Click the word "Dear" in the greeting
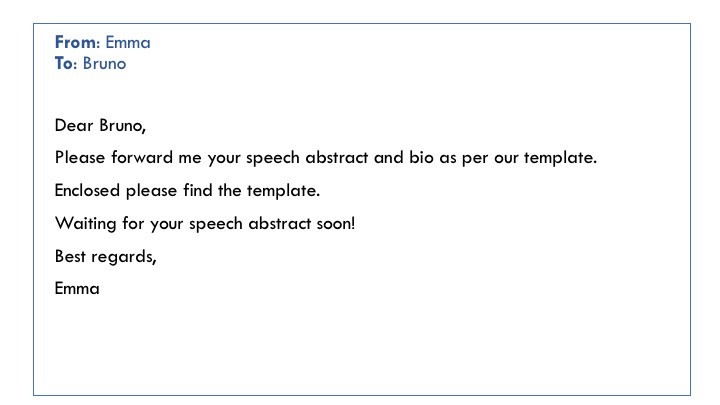Screen dimensions: 720x405 [x=74, y=125]
